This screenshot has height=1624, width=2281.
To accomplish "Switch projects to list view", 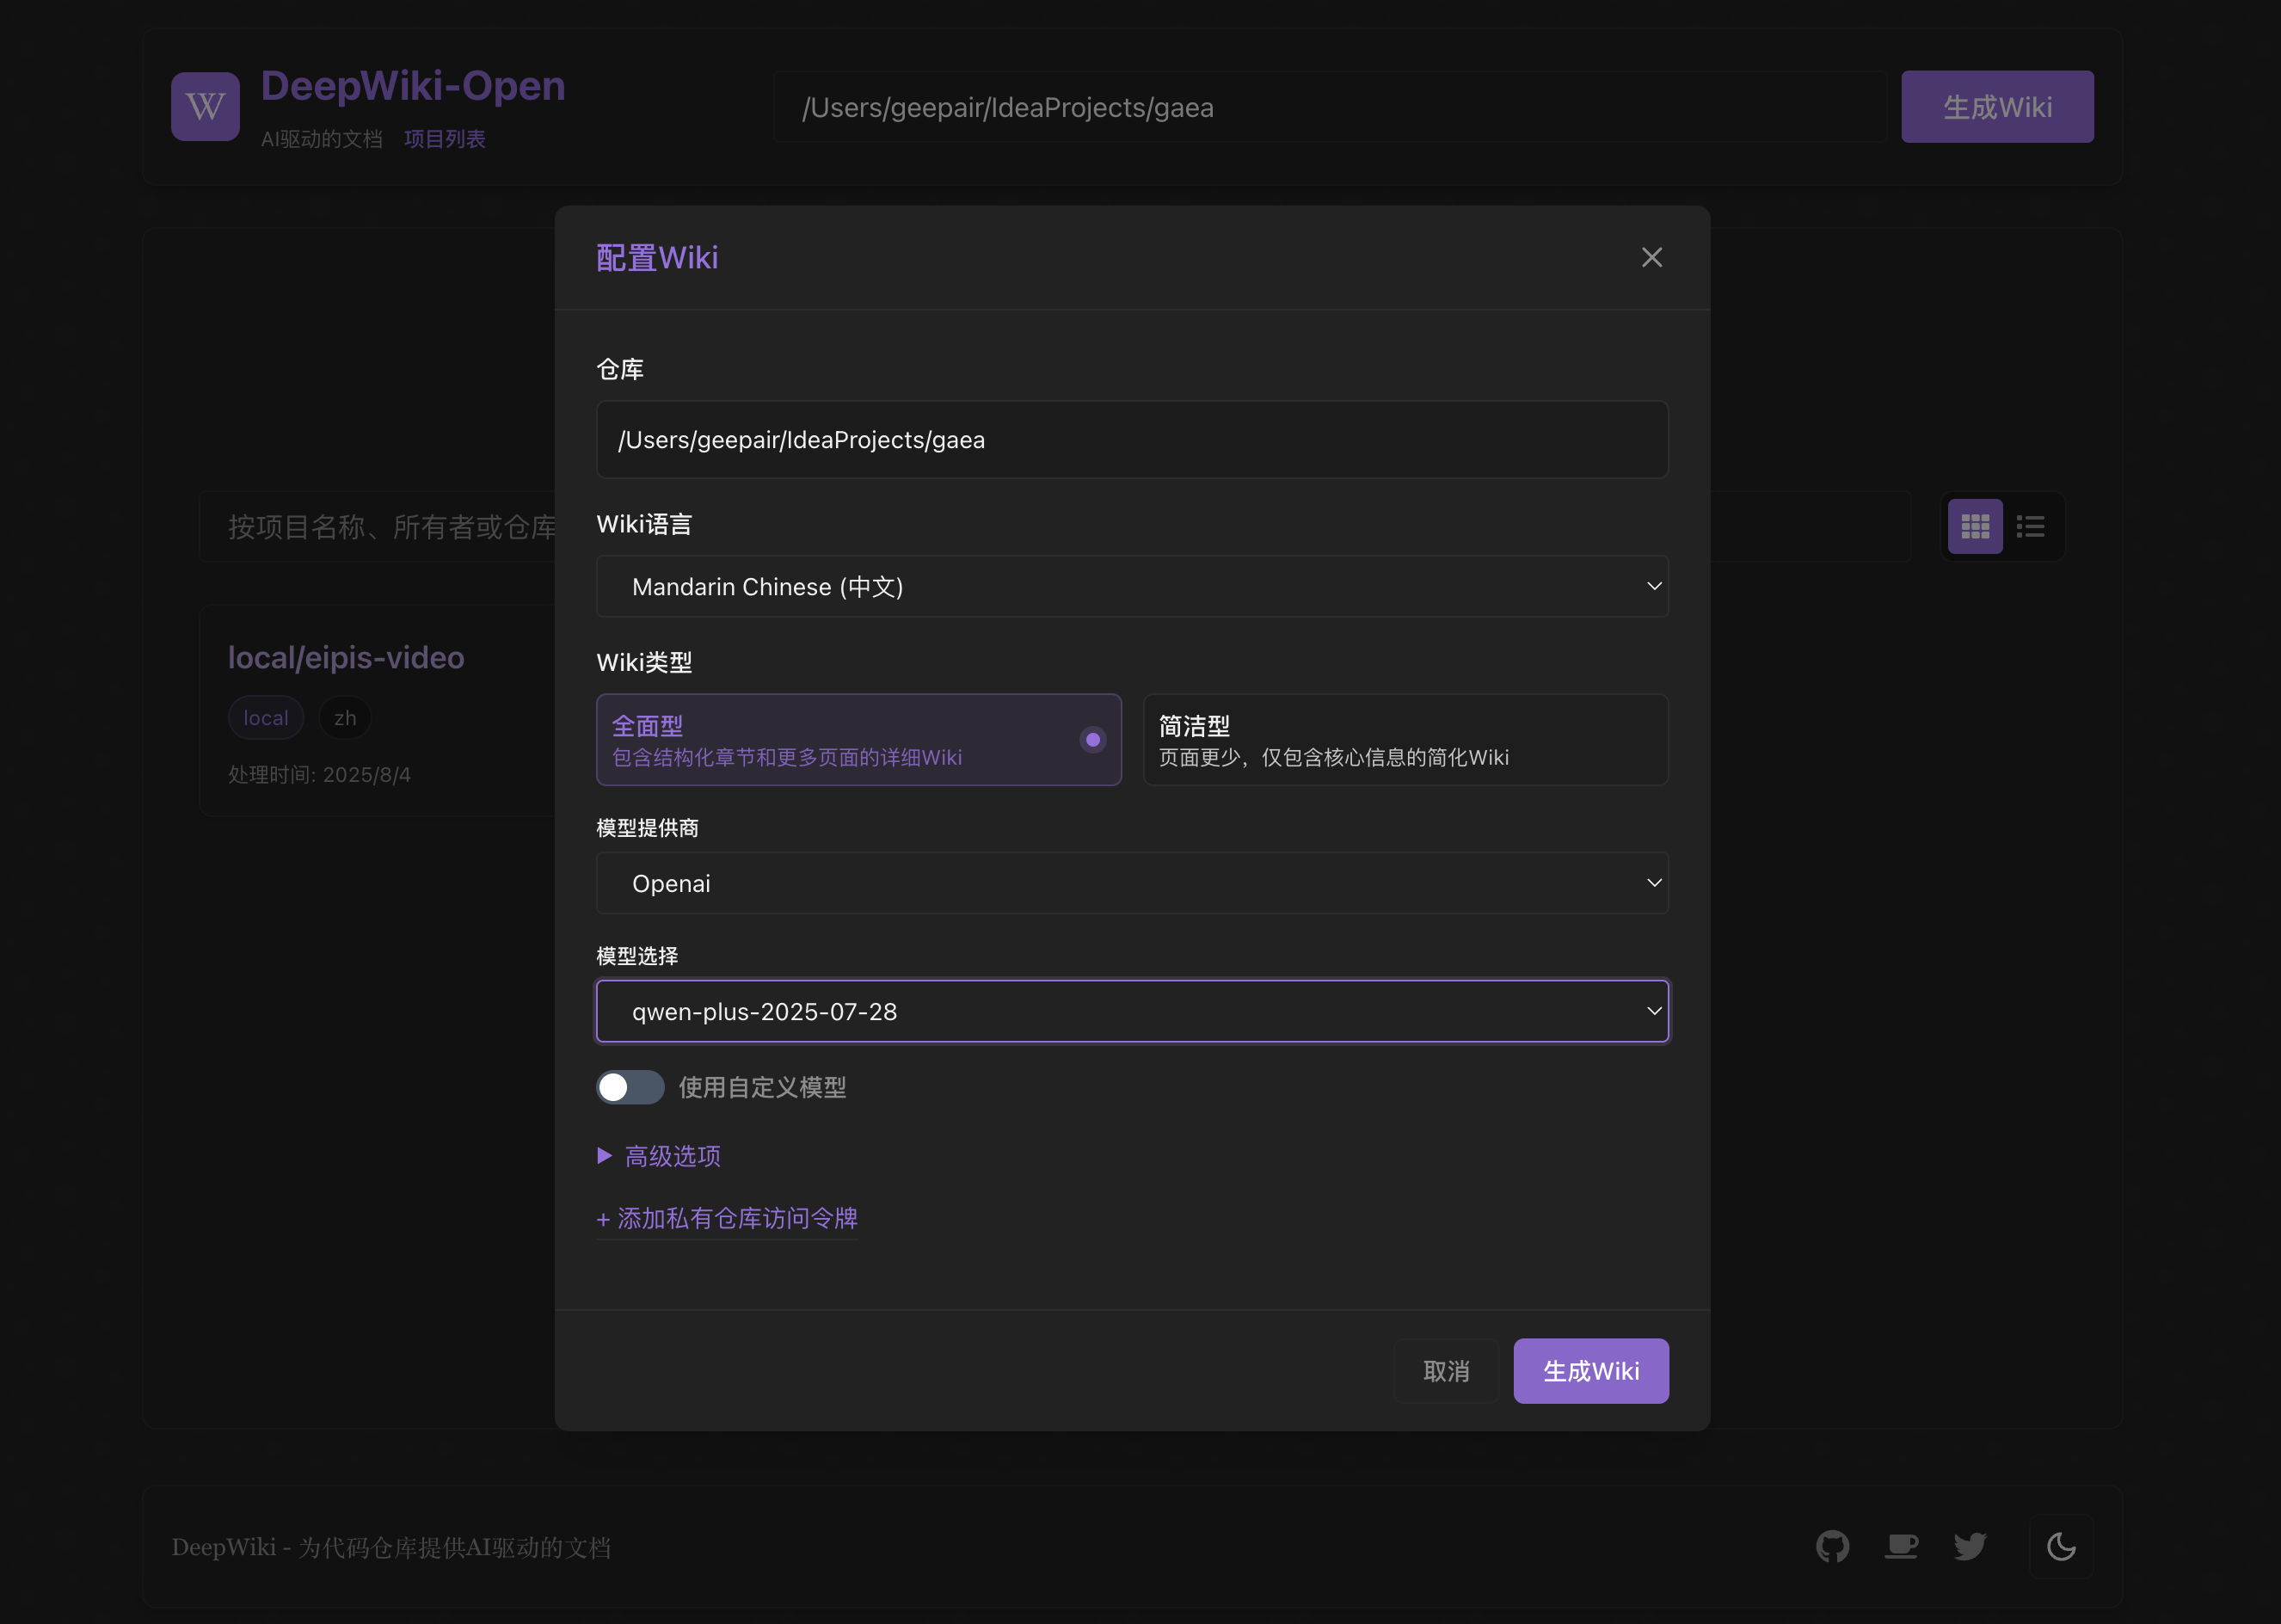I will 2030,526.
